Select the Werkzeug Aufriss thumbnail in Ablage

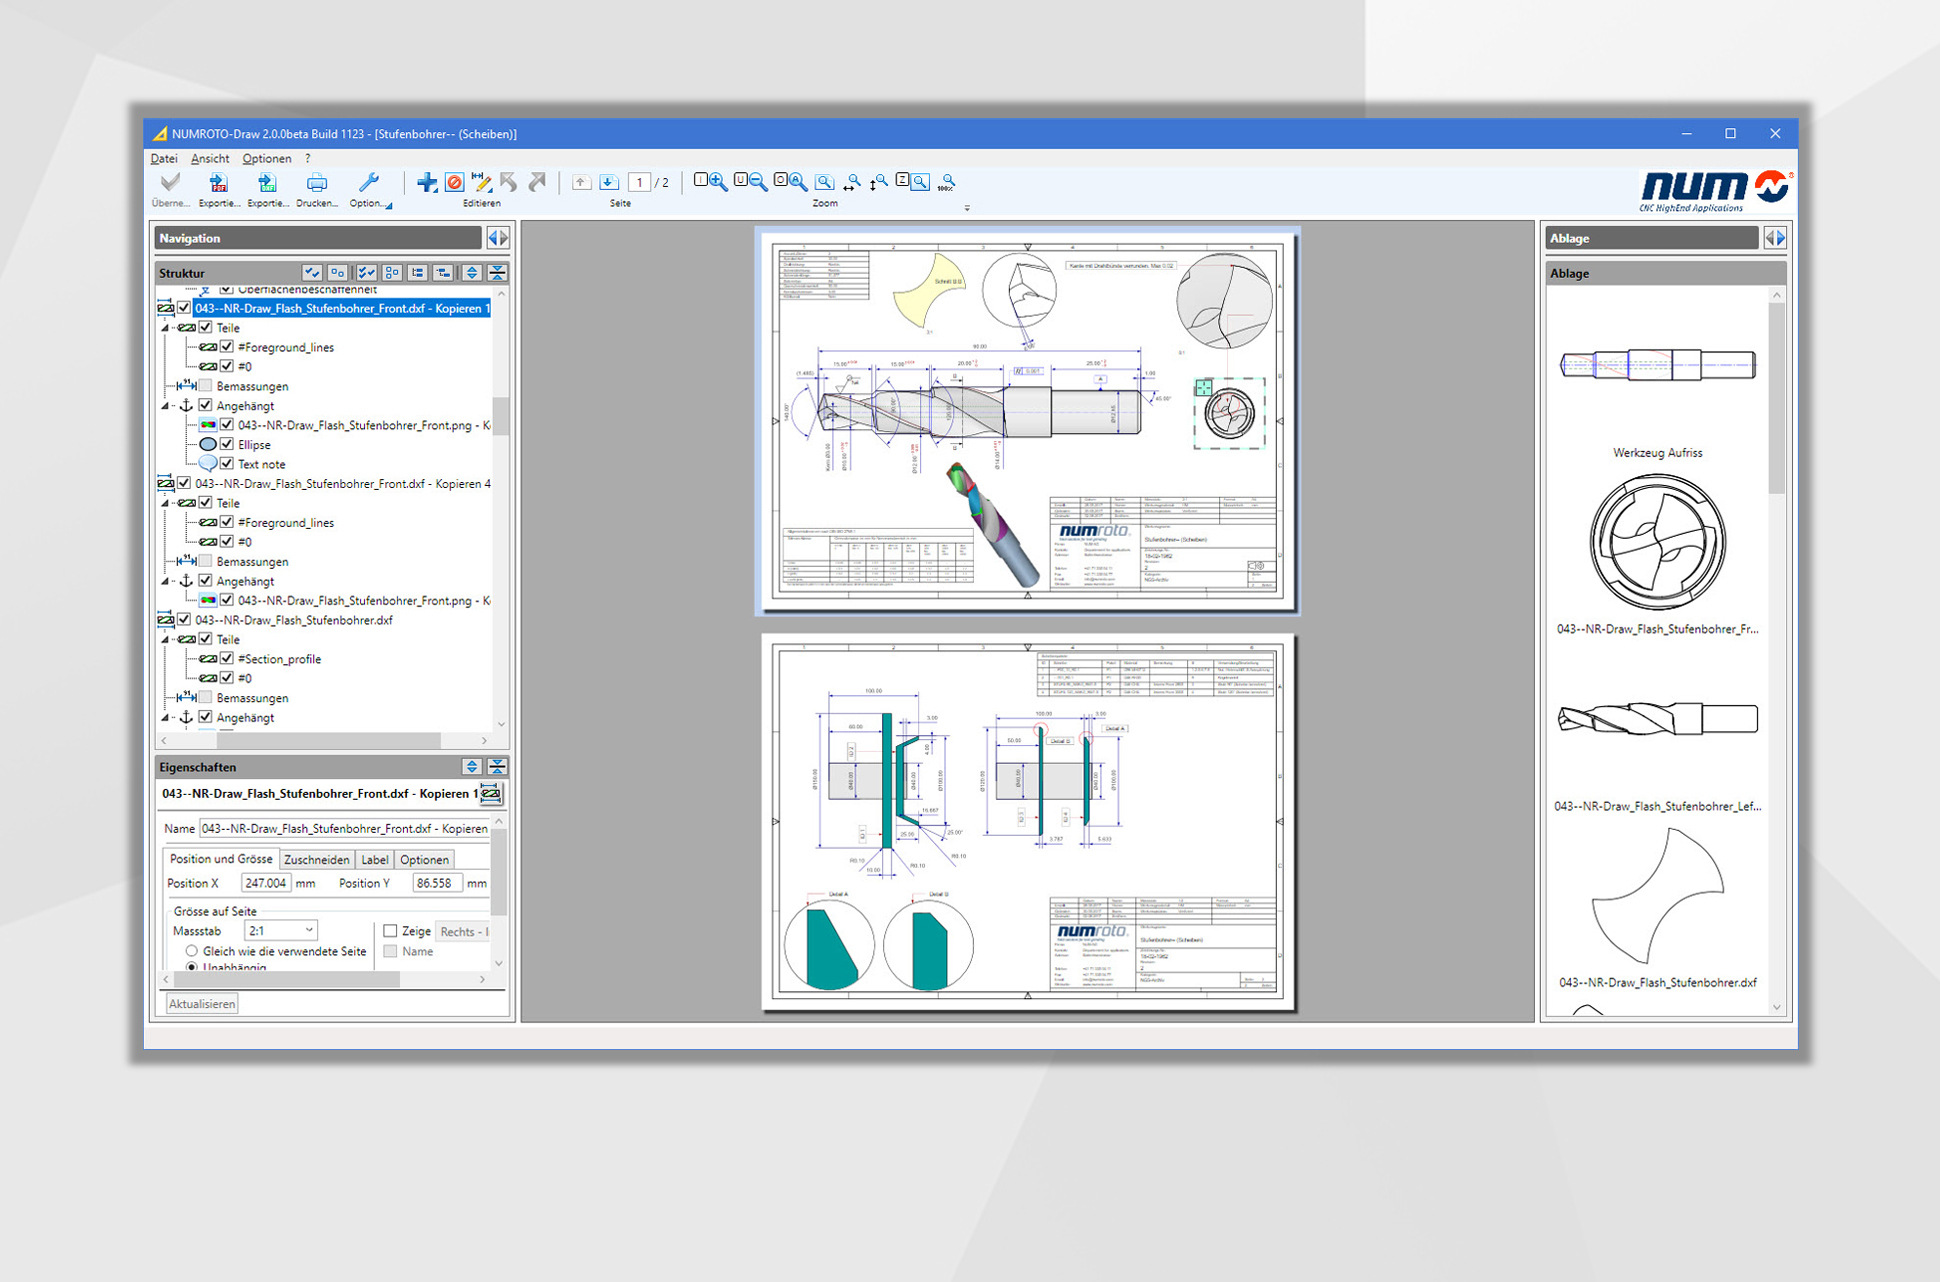point(1657,365)
